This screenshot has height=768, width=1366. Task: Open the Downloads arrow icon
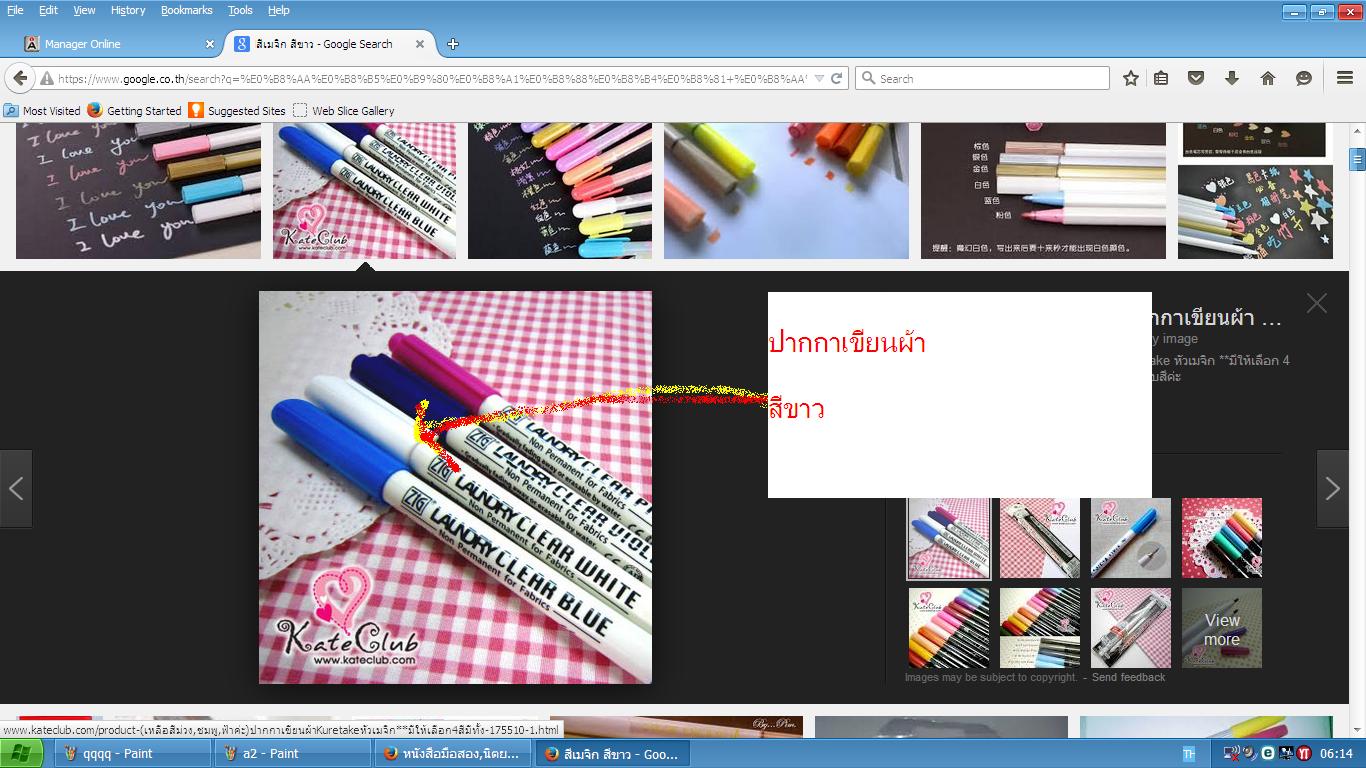1232,78
